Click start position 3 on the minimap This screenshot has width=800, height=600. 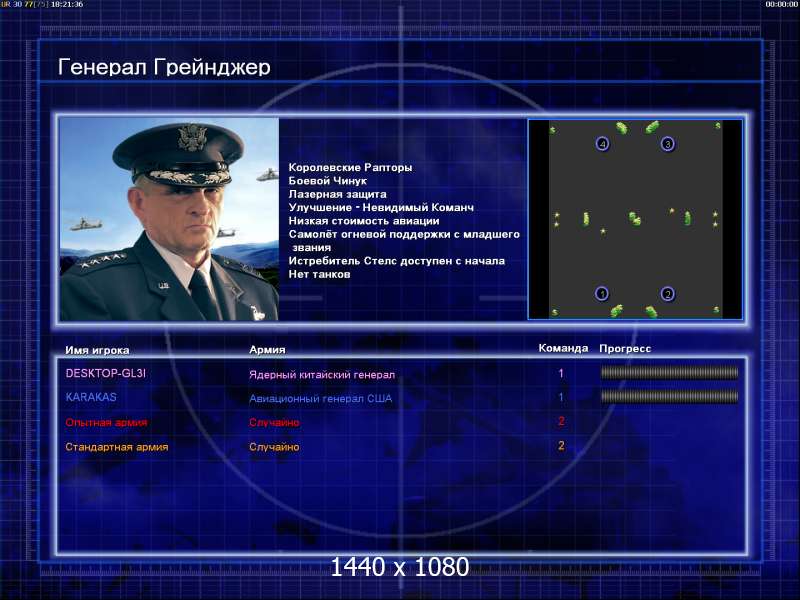tap(667, 144)
